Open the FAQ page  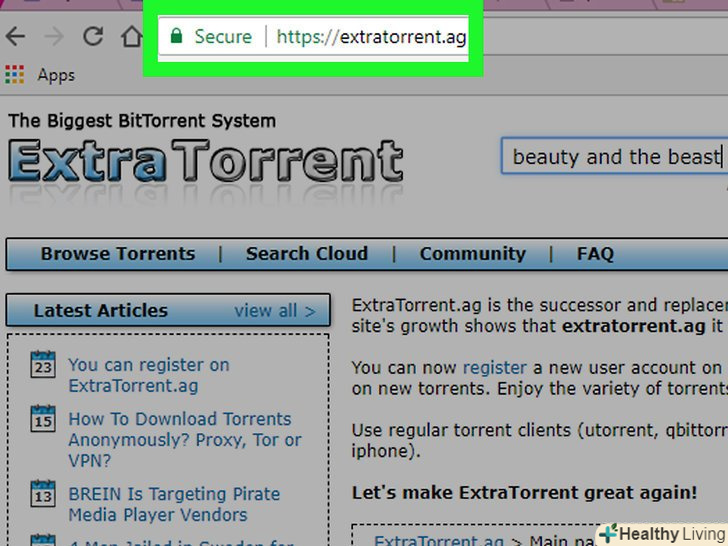point(595,254)
